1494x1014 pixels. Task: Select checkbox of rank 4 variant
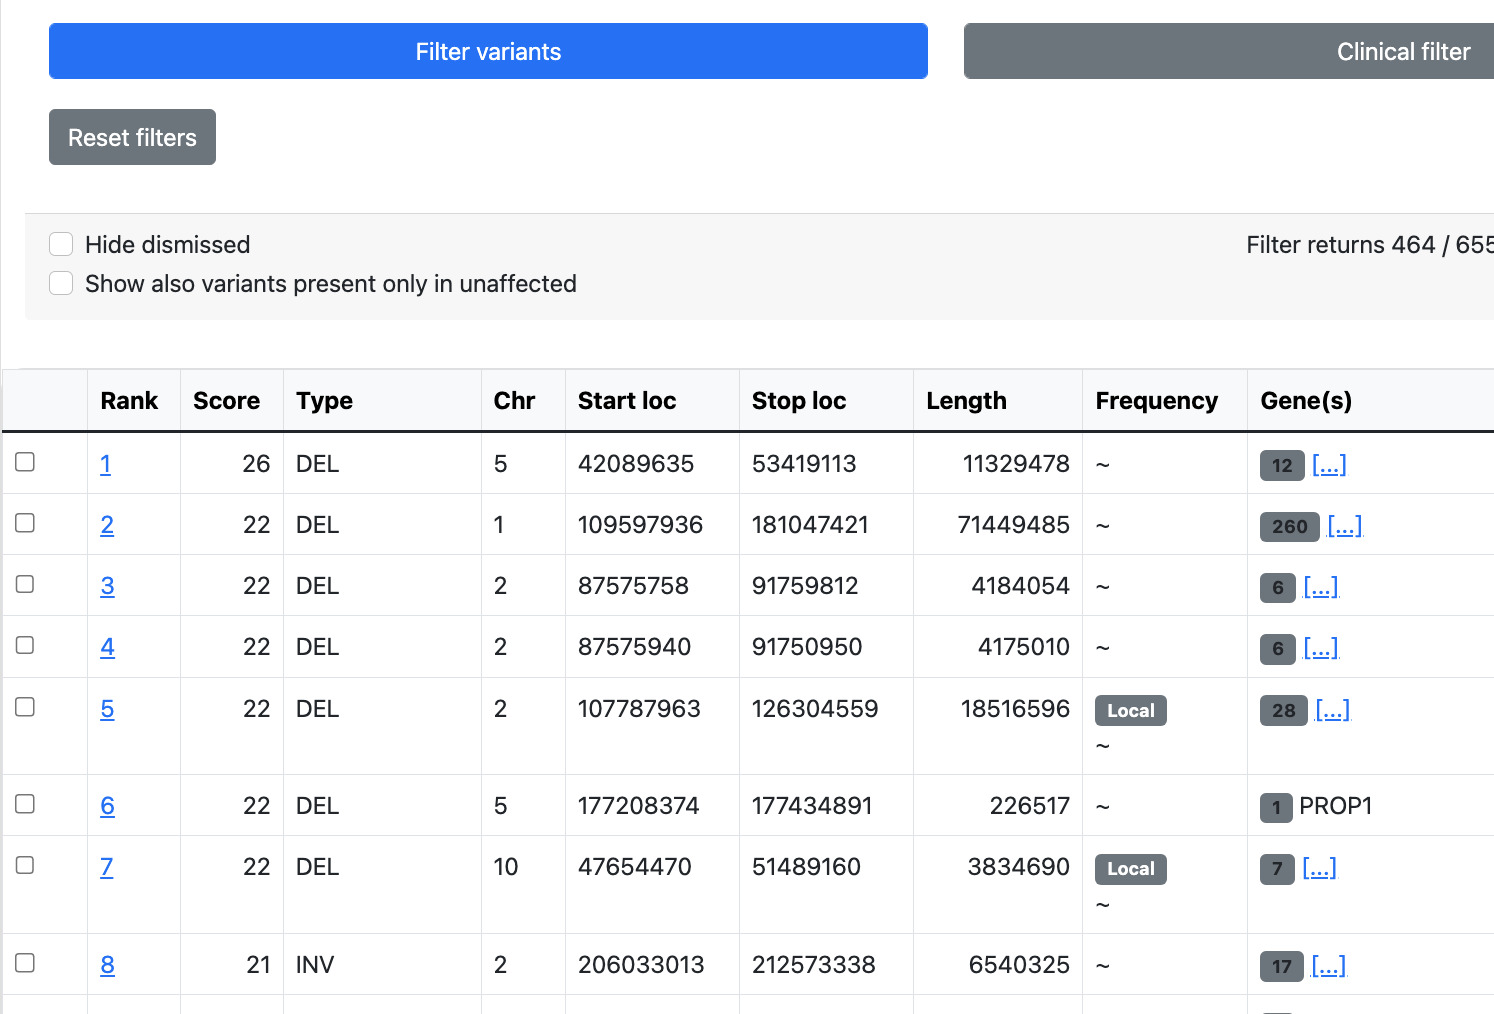point(25,644)
